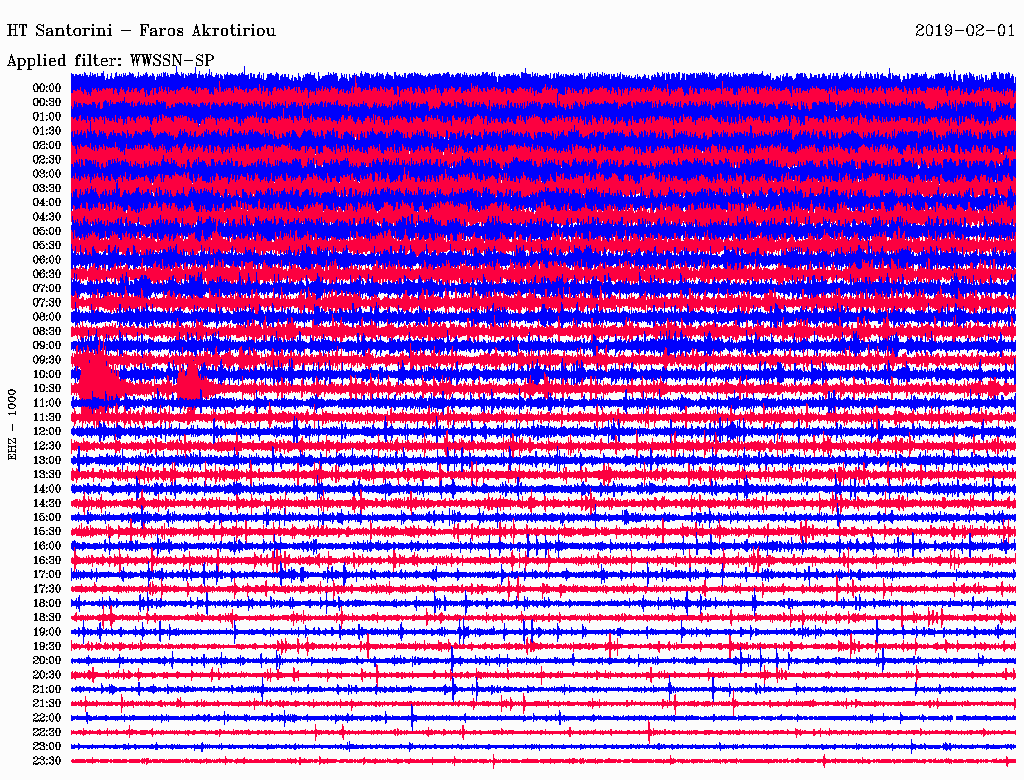Image resolution: width=1024 pixels, height=780 pixels.
Task: Click the blue seismogram trace on the 23:00 row
Action: (543, 747)
